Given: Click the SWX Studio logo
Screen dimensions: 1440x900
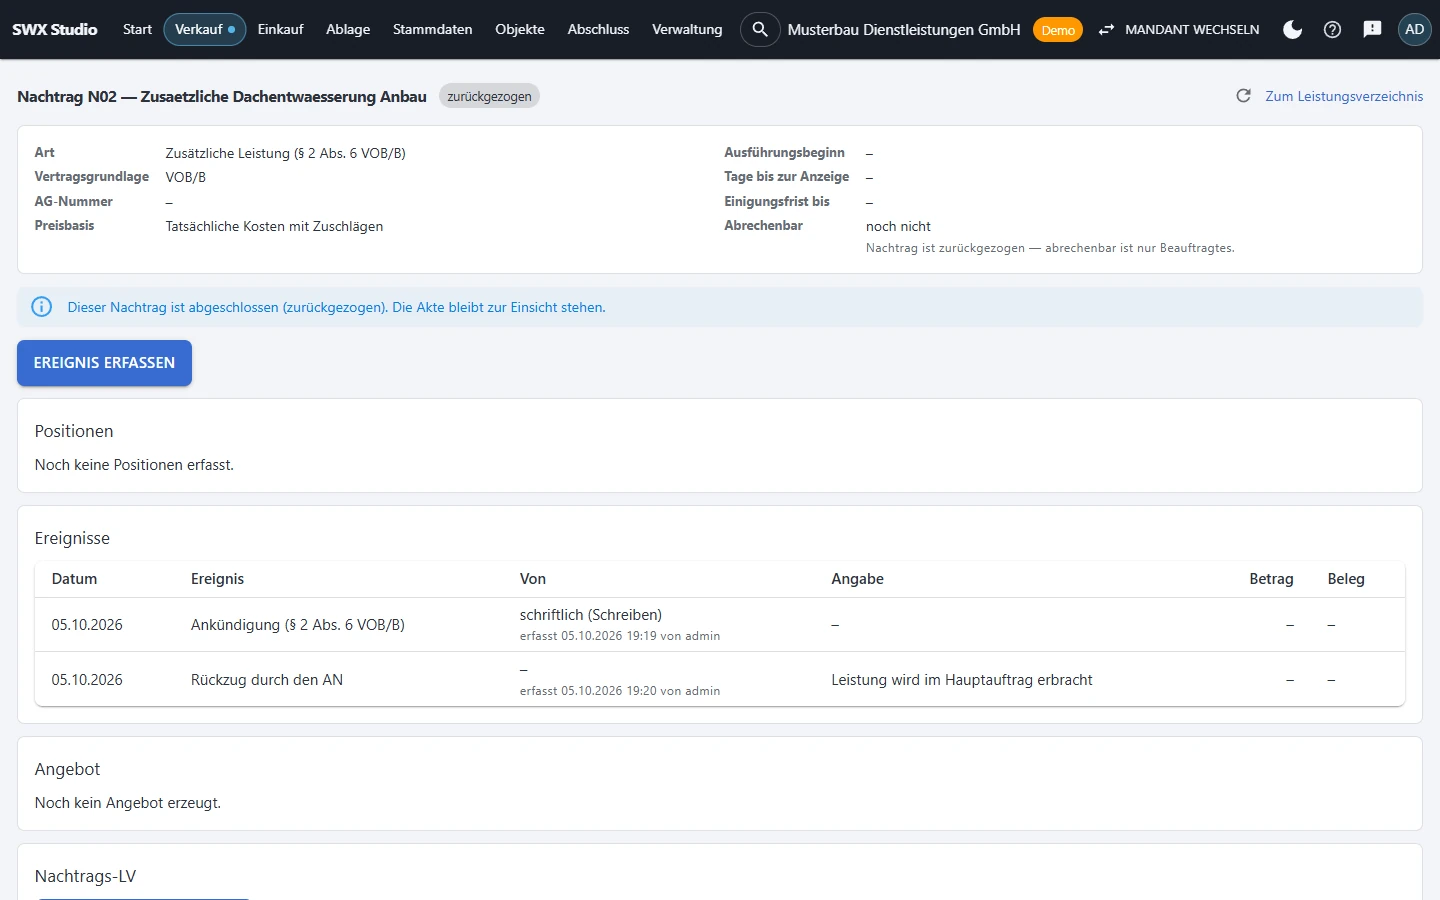Looking at the screenshot, I should coord(55,30).
